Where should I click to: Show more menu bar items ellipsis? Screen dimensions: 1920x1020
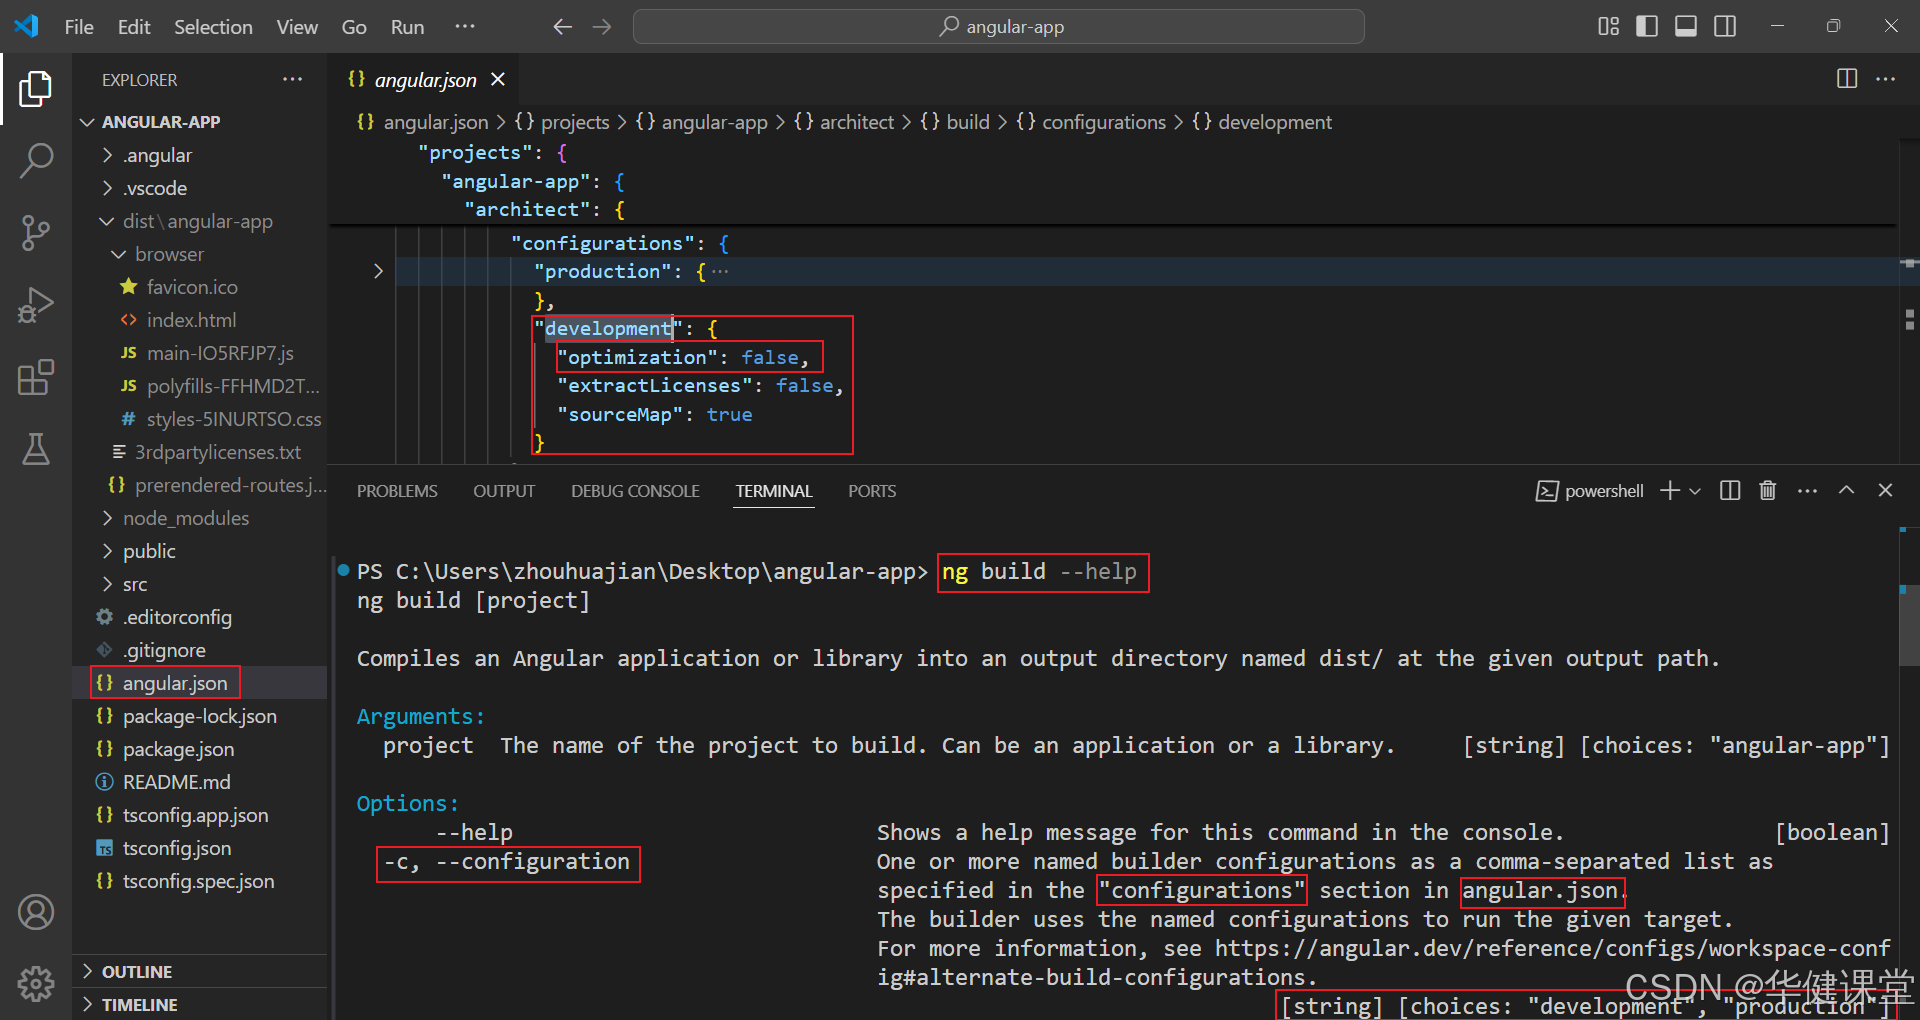click(465, 27)
